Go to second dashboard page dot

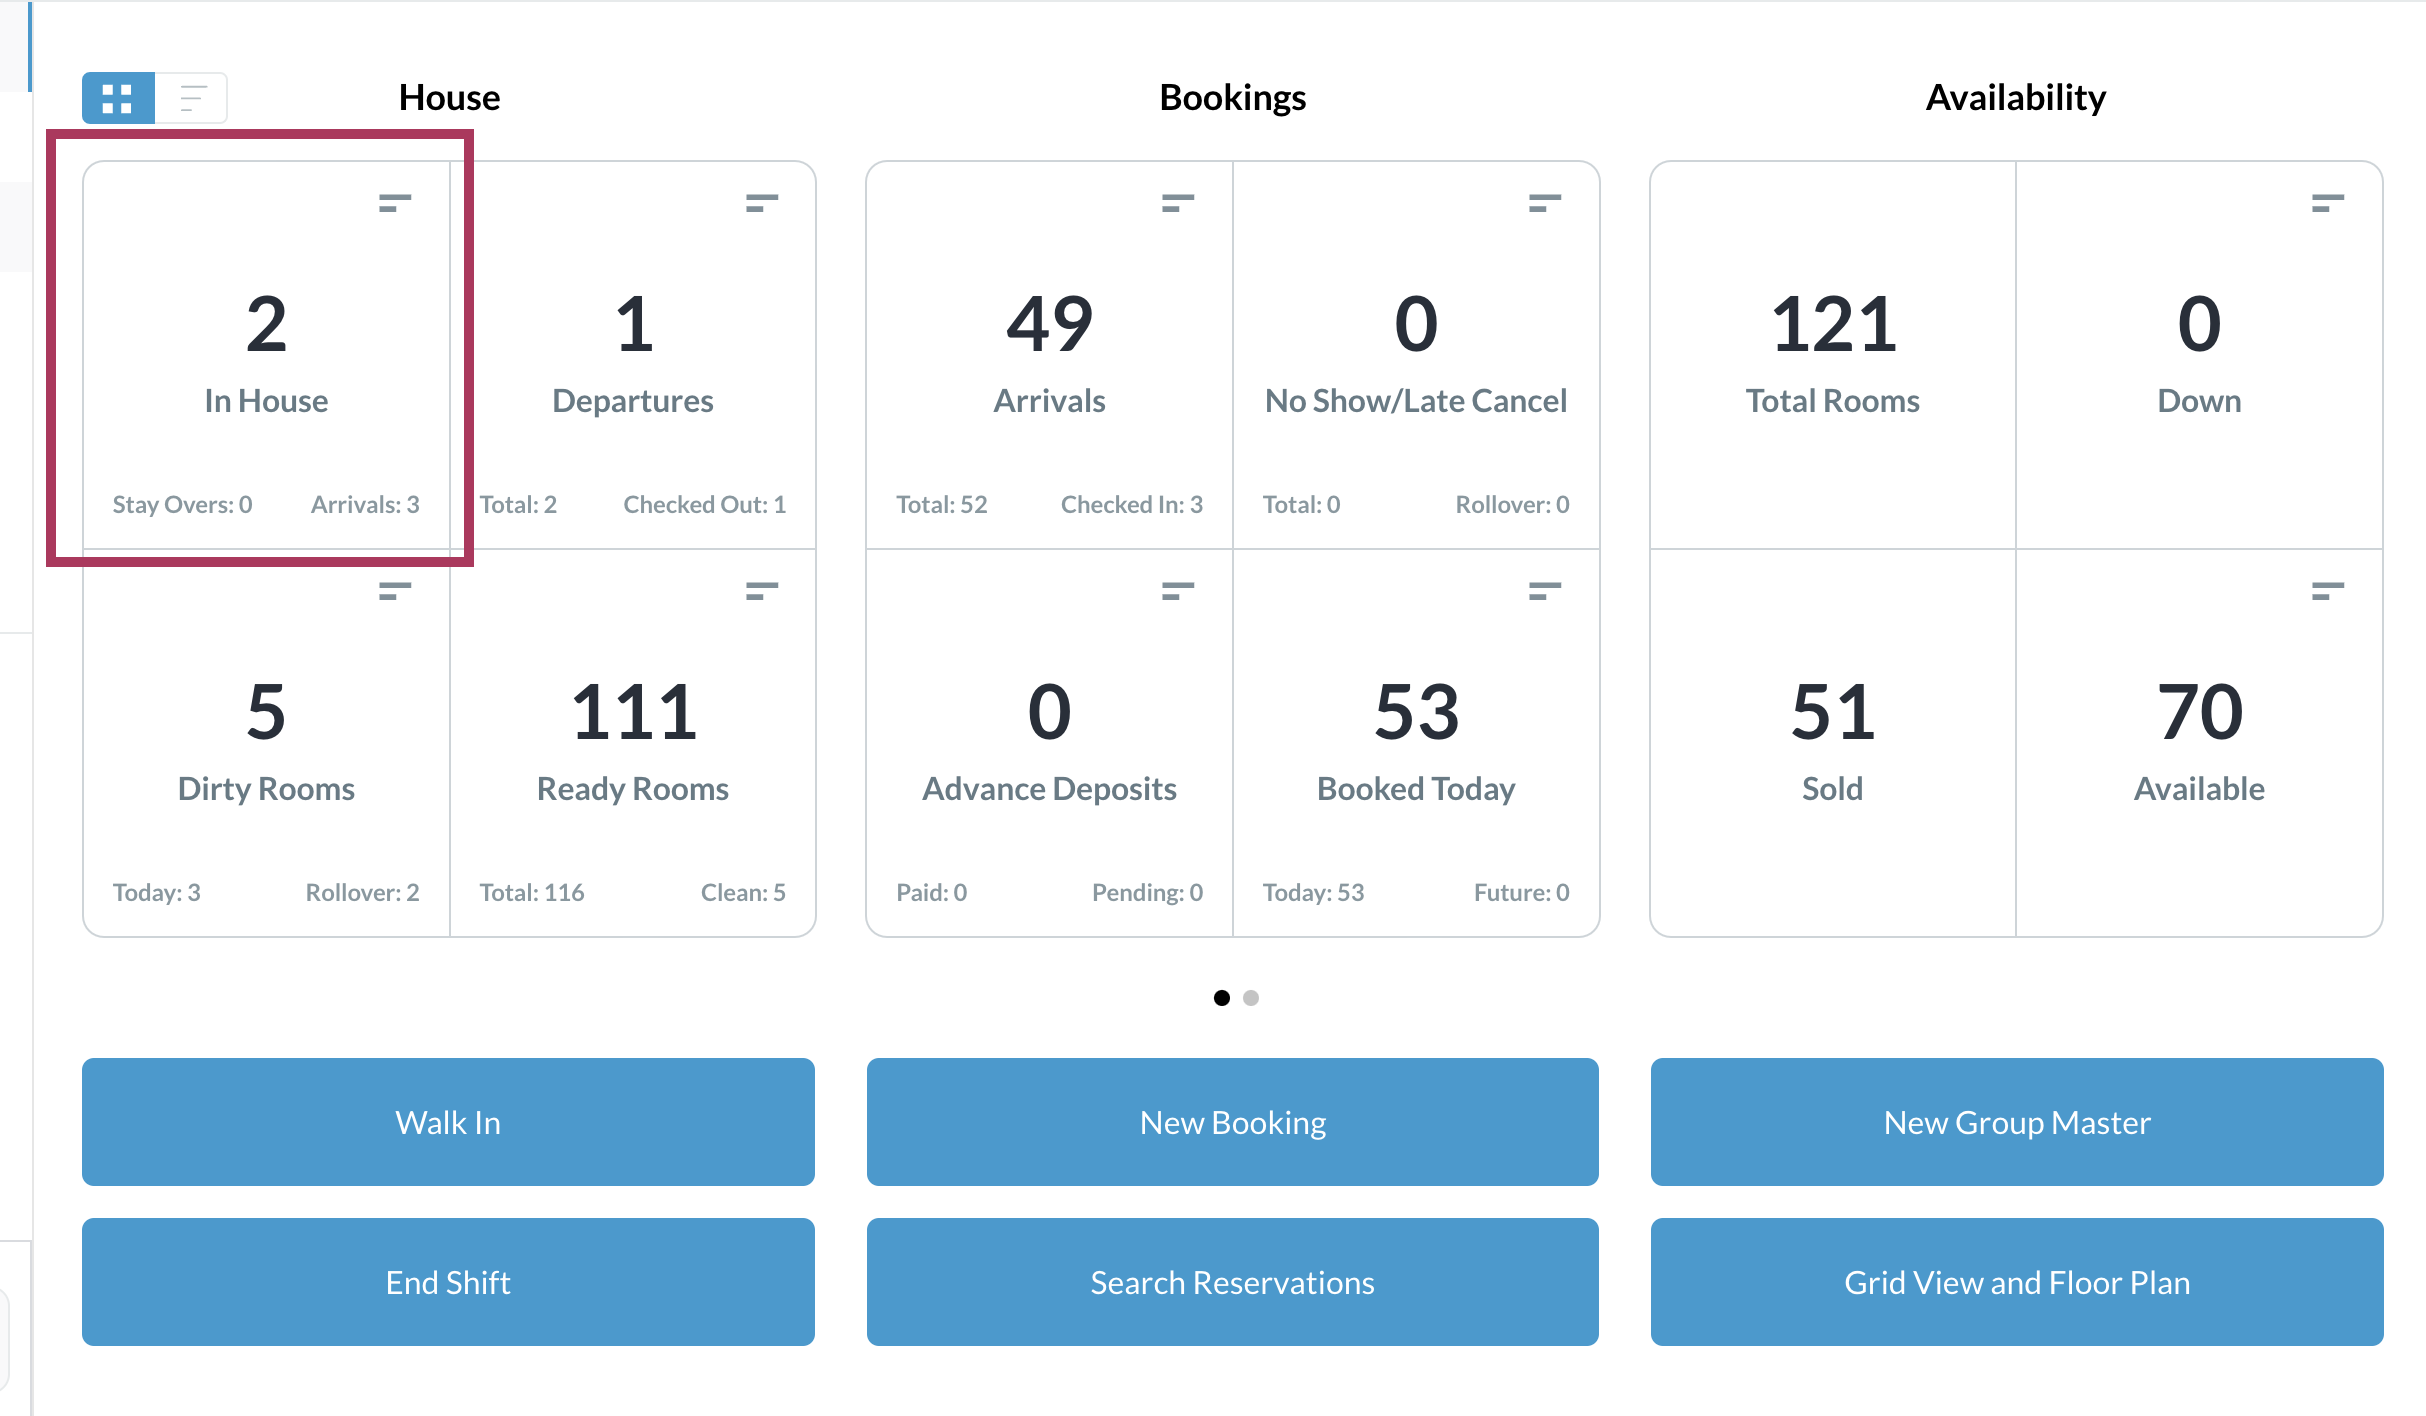1250,998
